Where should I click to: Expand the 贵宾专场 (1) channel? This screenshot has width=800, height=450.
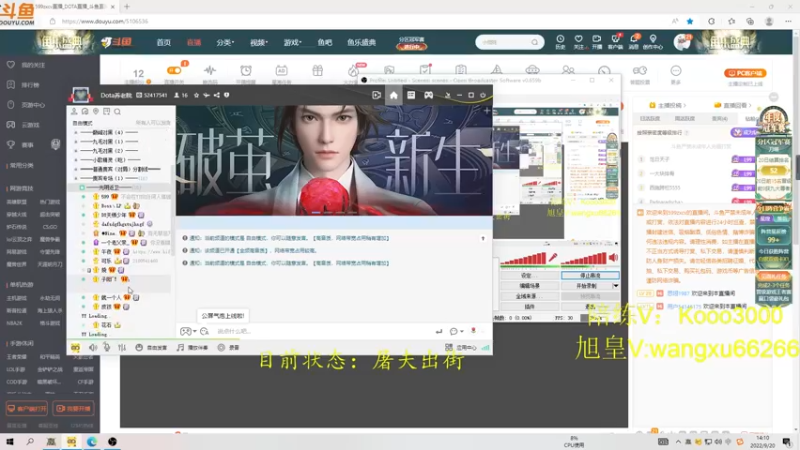pos(77,178)
